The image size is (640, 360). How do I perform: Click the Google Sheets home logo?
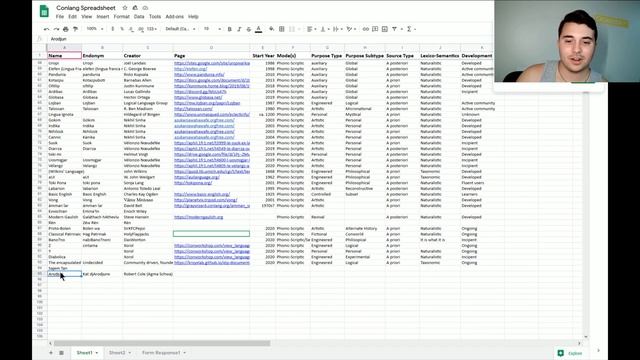coord(44,11)
